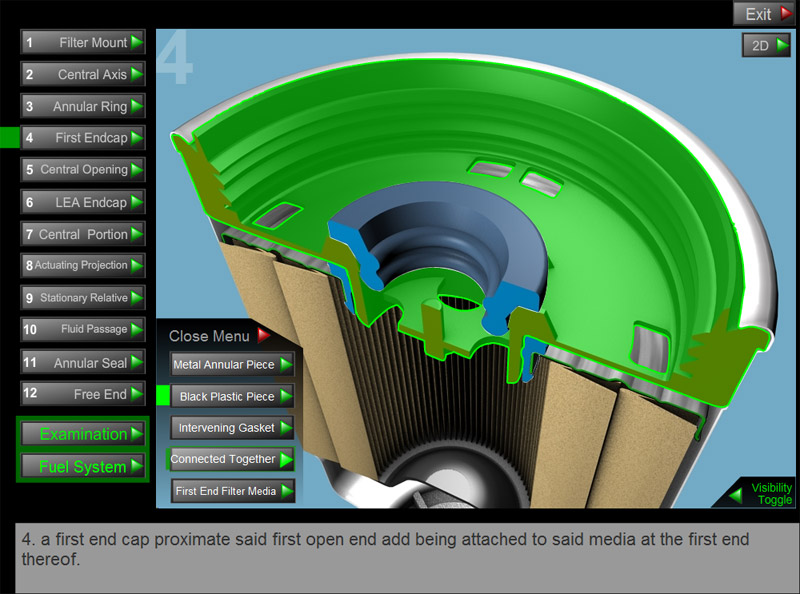
Task: Click the red arrow on Exit
Action: point(786,14)
